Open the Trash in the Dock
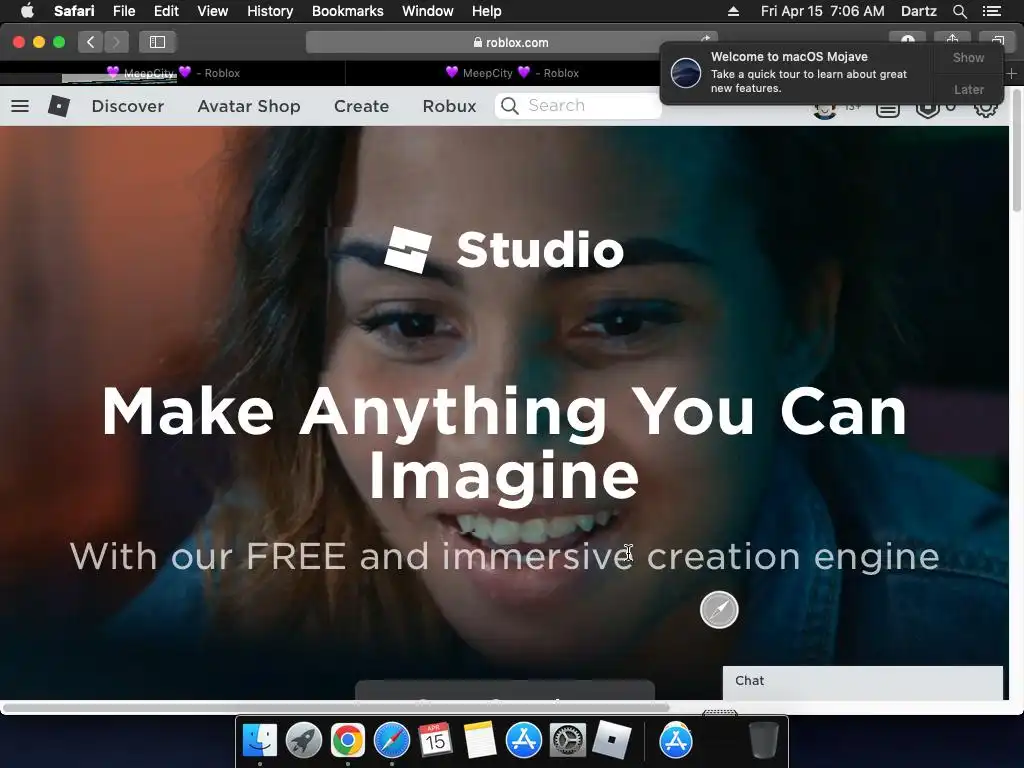 763,741
